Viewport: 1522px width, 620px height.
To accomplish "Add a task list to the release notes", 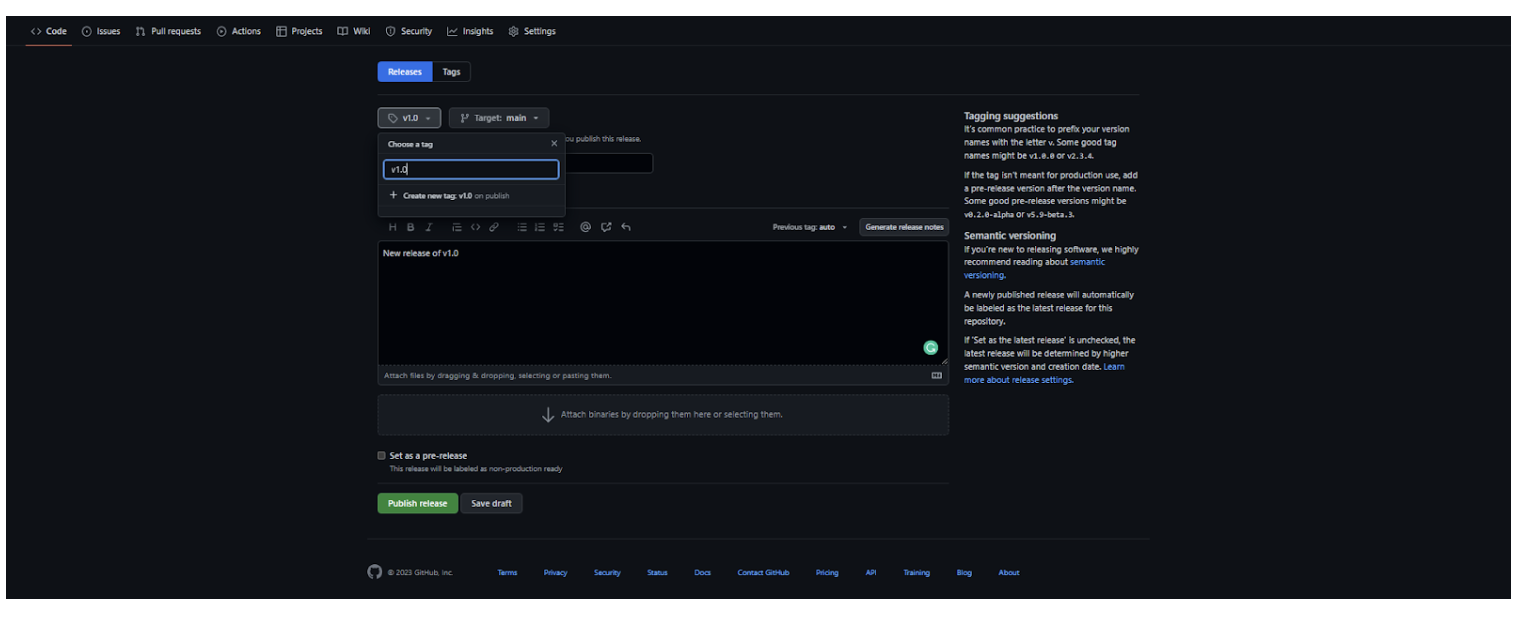I will [558, 227].
